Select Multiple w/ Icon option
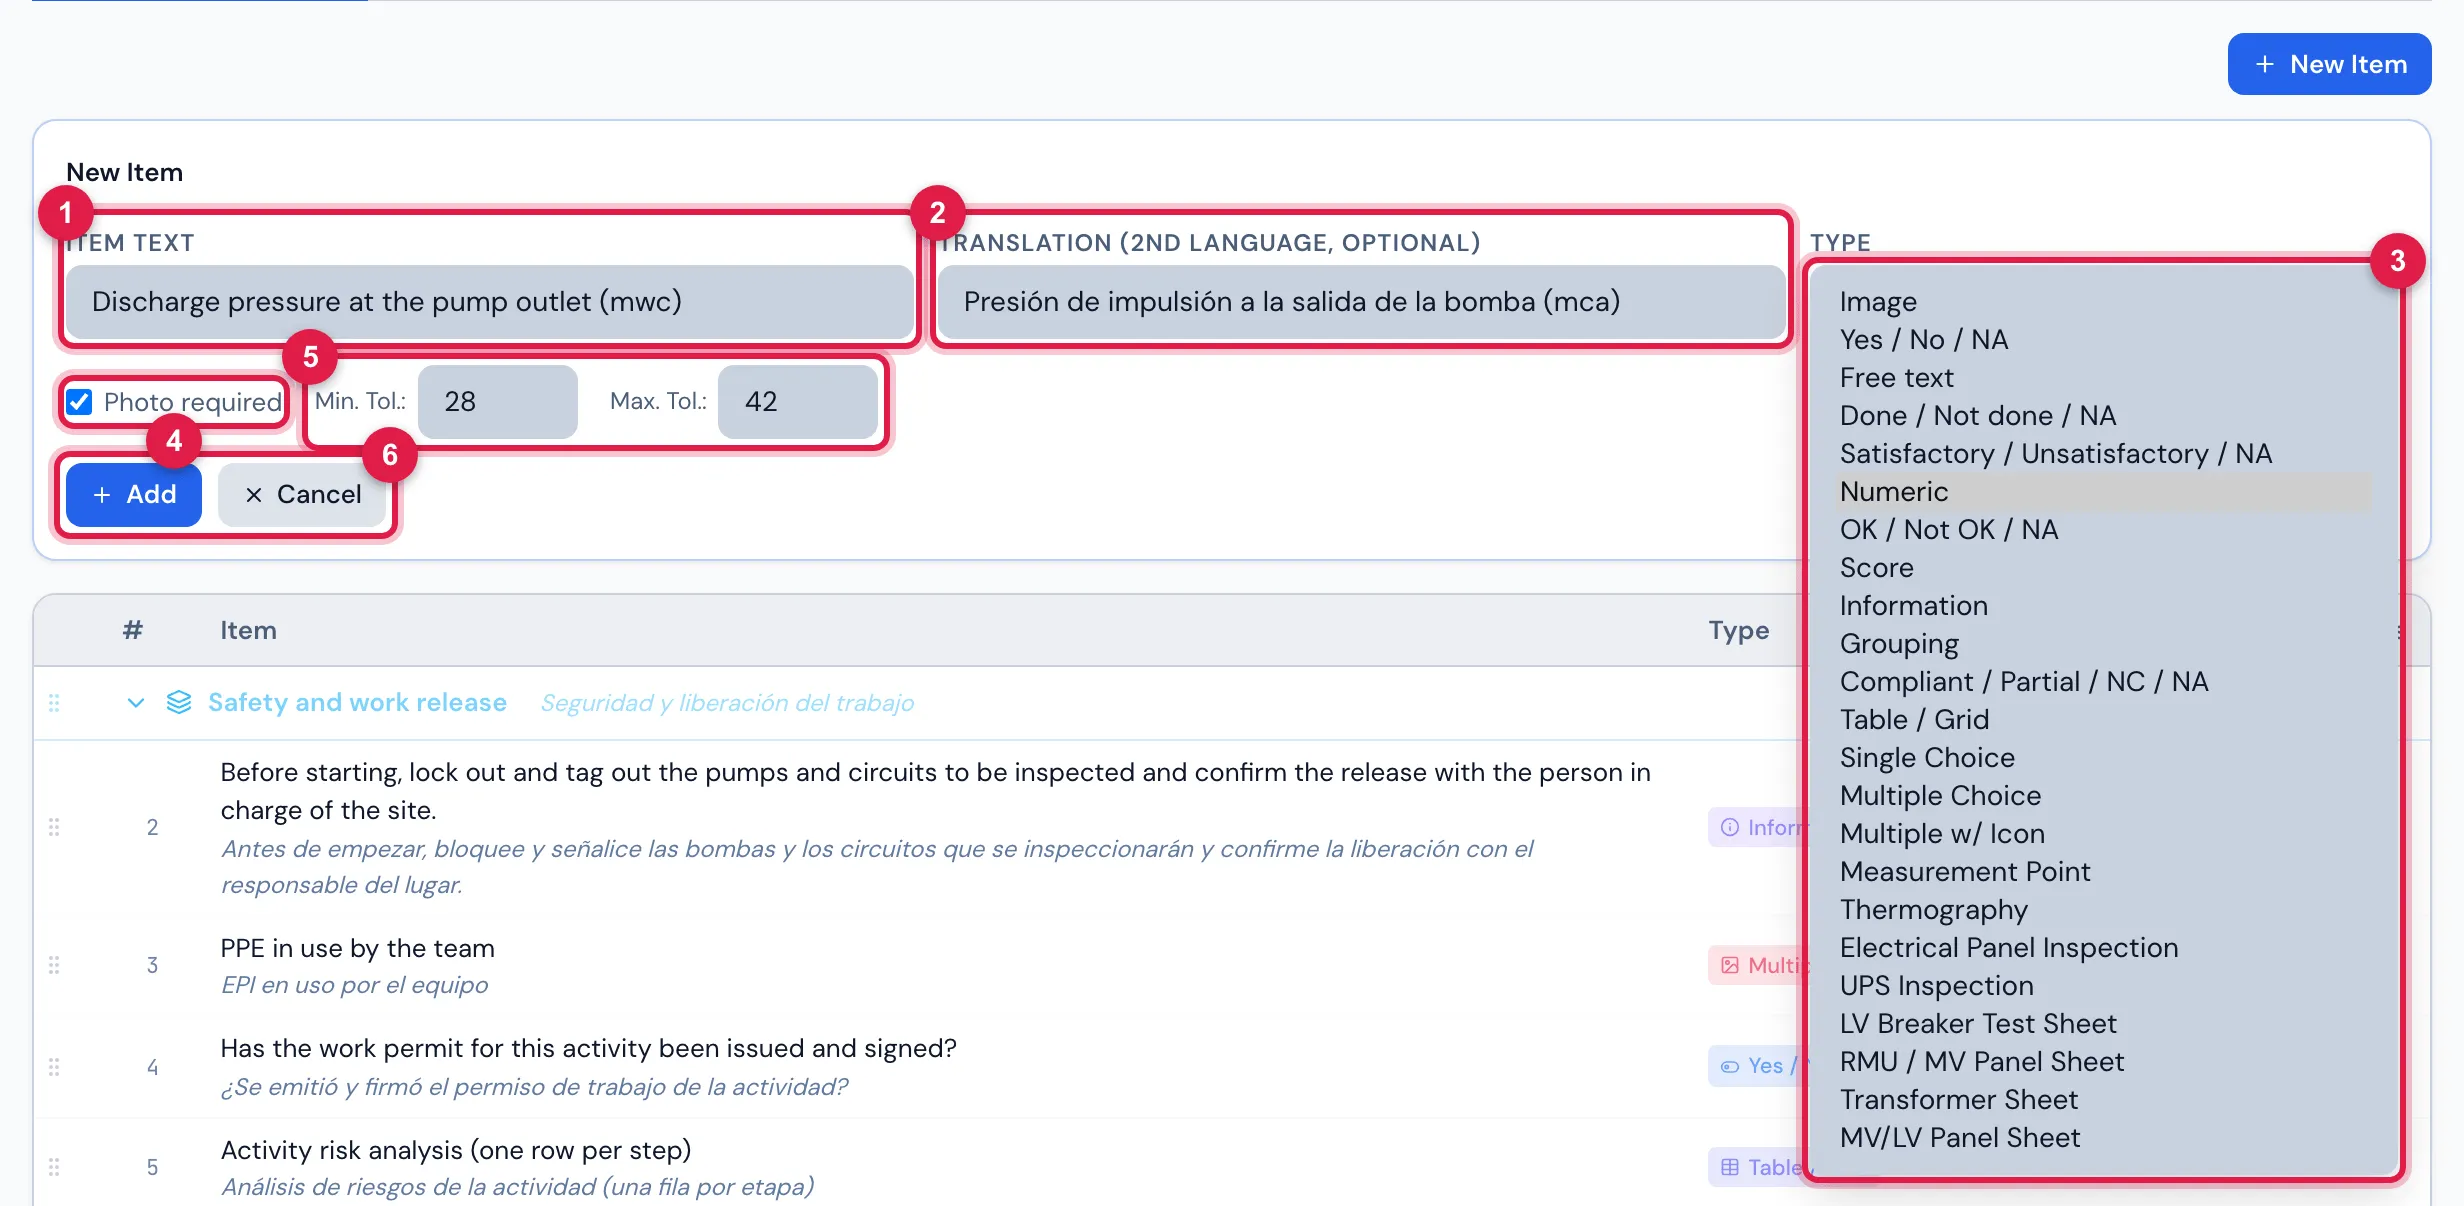Screen dimensions: 2464x1206 coord(2105,834)
